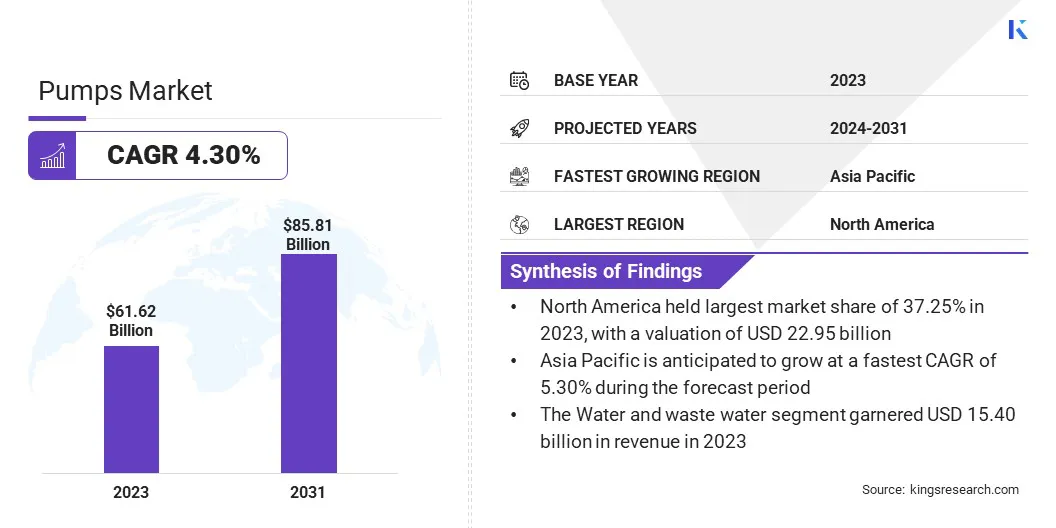
Task: Click the North America region value
Action: [881, 224]
